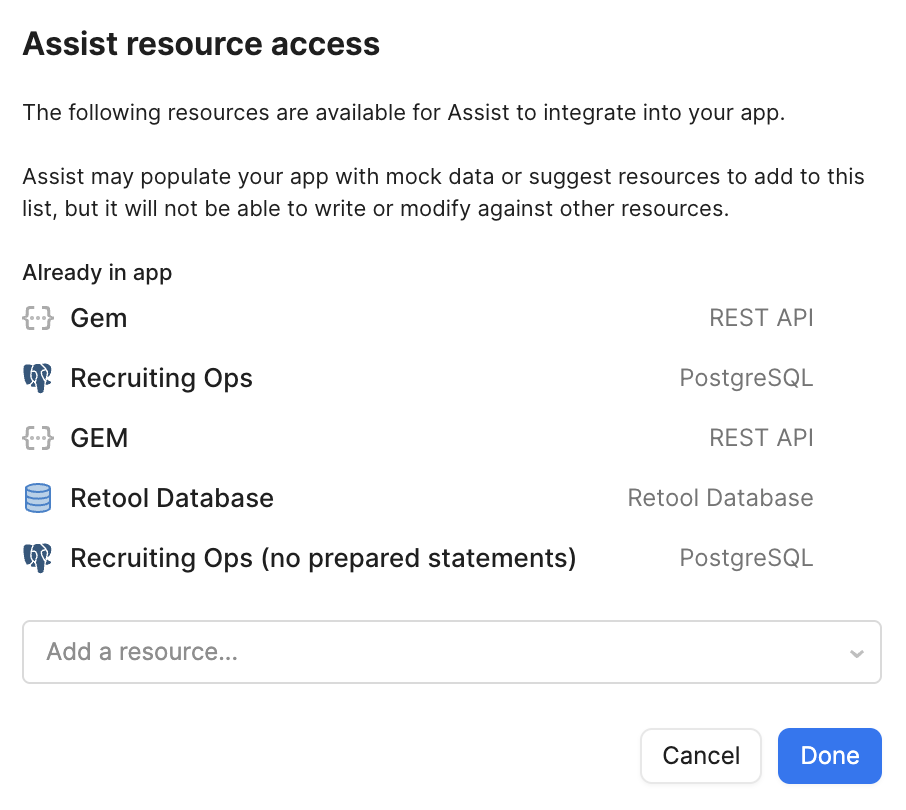
Task: Click the gray Retool Database type label on the right
Action: click(x=720, y=498)
